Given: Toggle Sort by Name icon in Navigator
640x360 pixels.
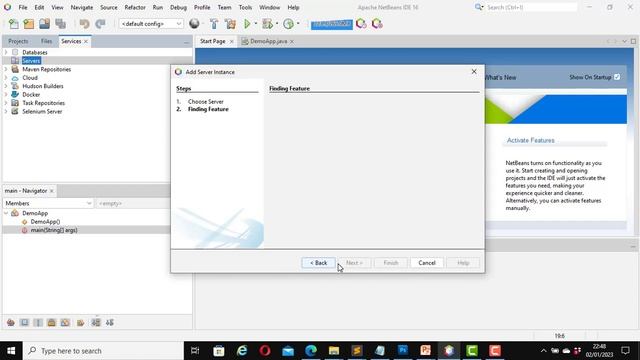Looking at the screenshot, I should point(96,323).
